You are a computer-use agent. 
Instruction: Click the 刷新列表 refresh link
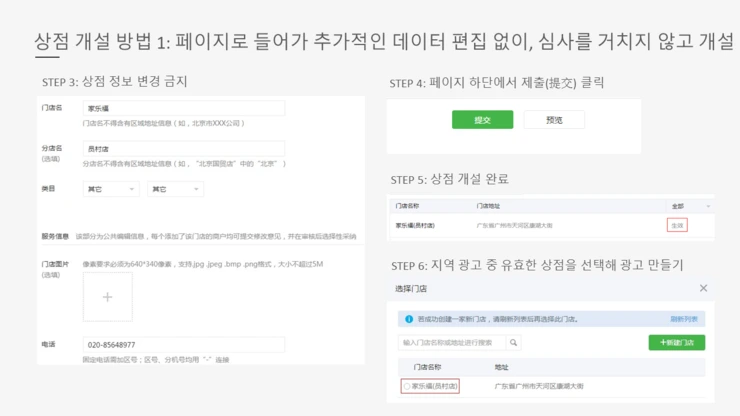[684, 319]
